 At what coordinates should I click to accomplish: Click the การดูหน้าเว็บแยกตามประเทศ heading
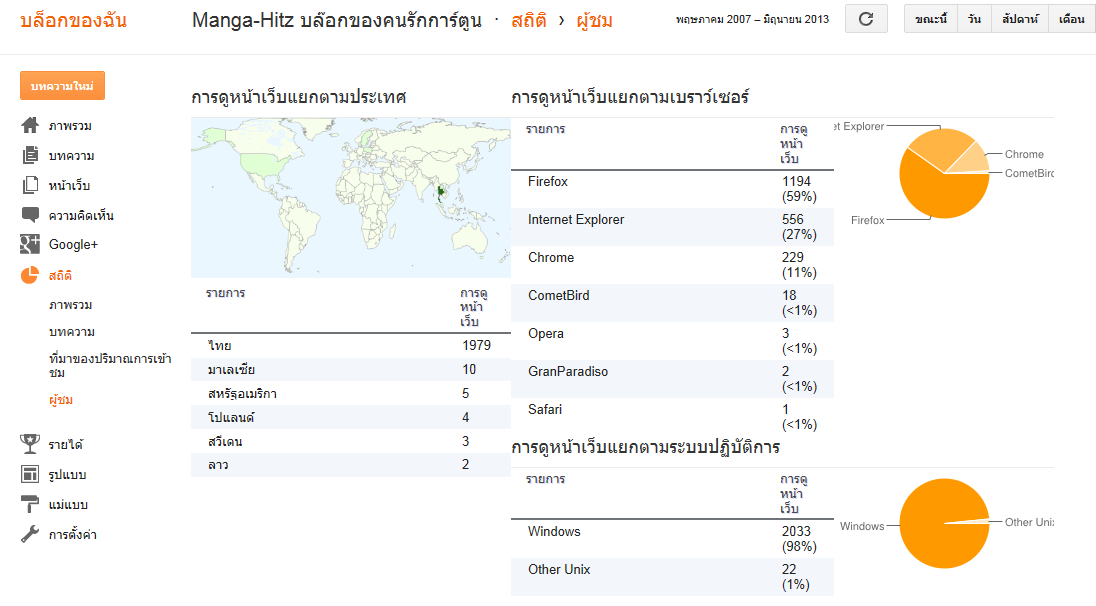pos(298,96)
